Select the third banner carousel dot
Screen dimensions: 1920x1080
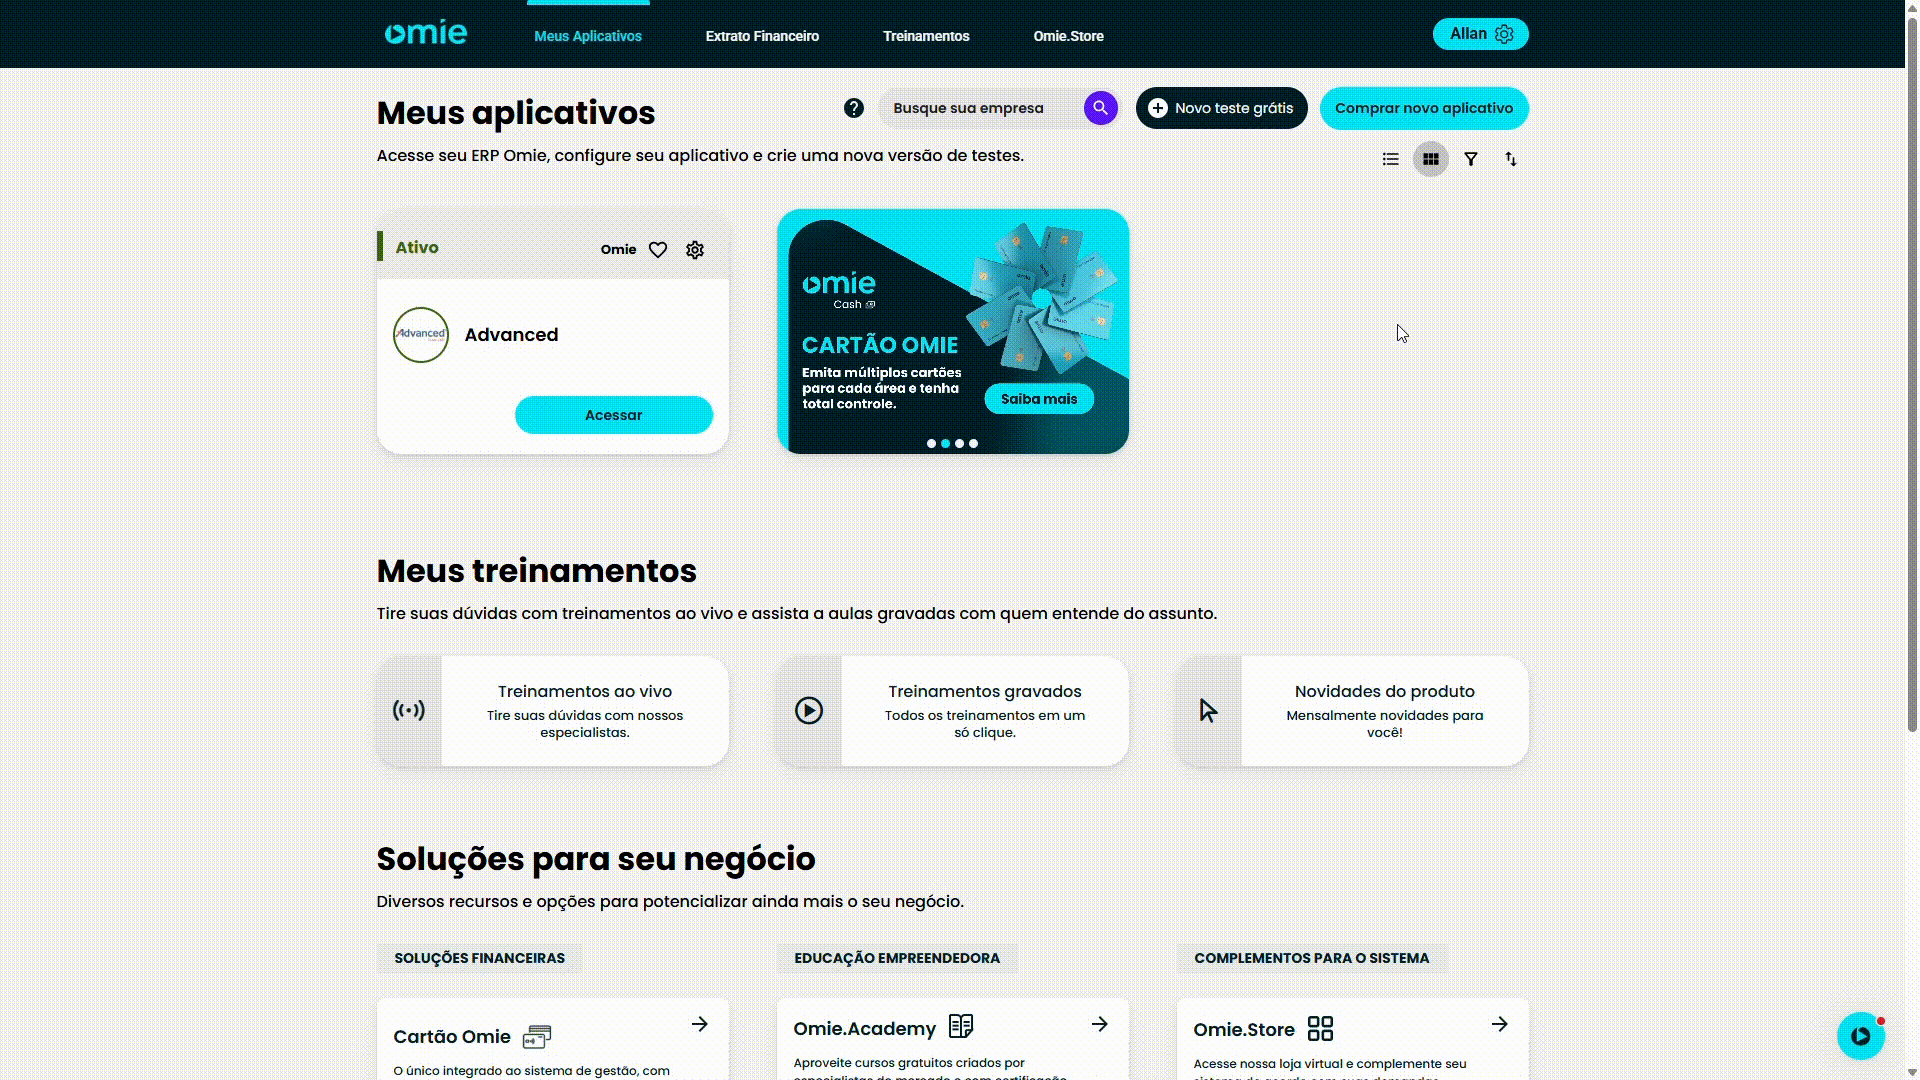(959, 443)
